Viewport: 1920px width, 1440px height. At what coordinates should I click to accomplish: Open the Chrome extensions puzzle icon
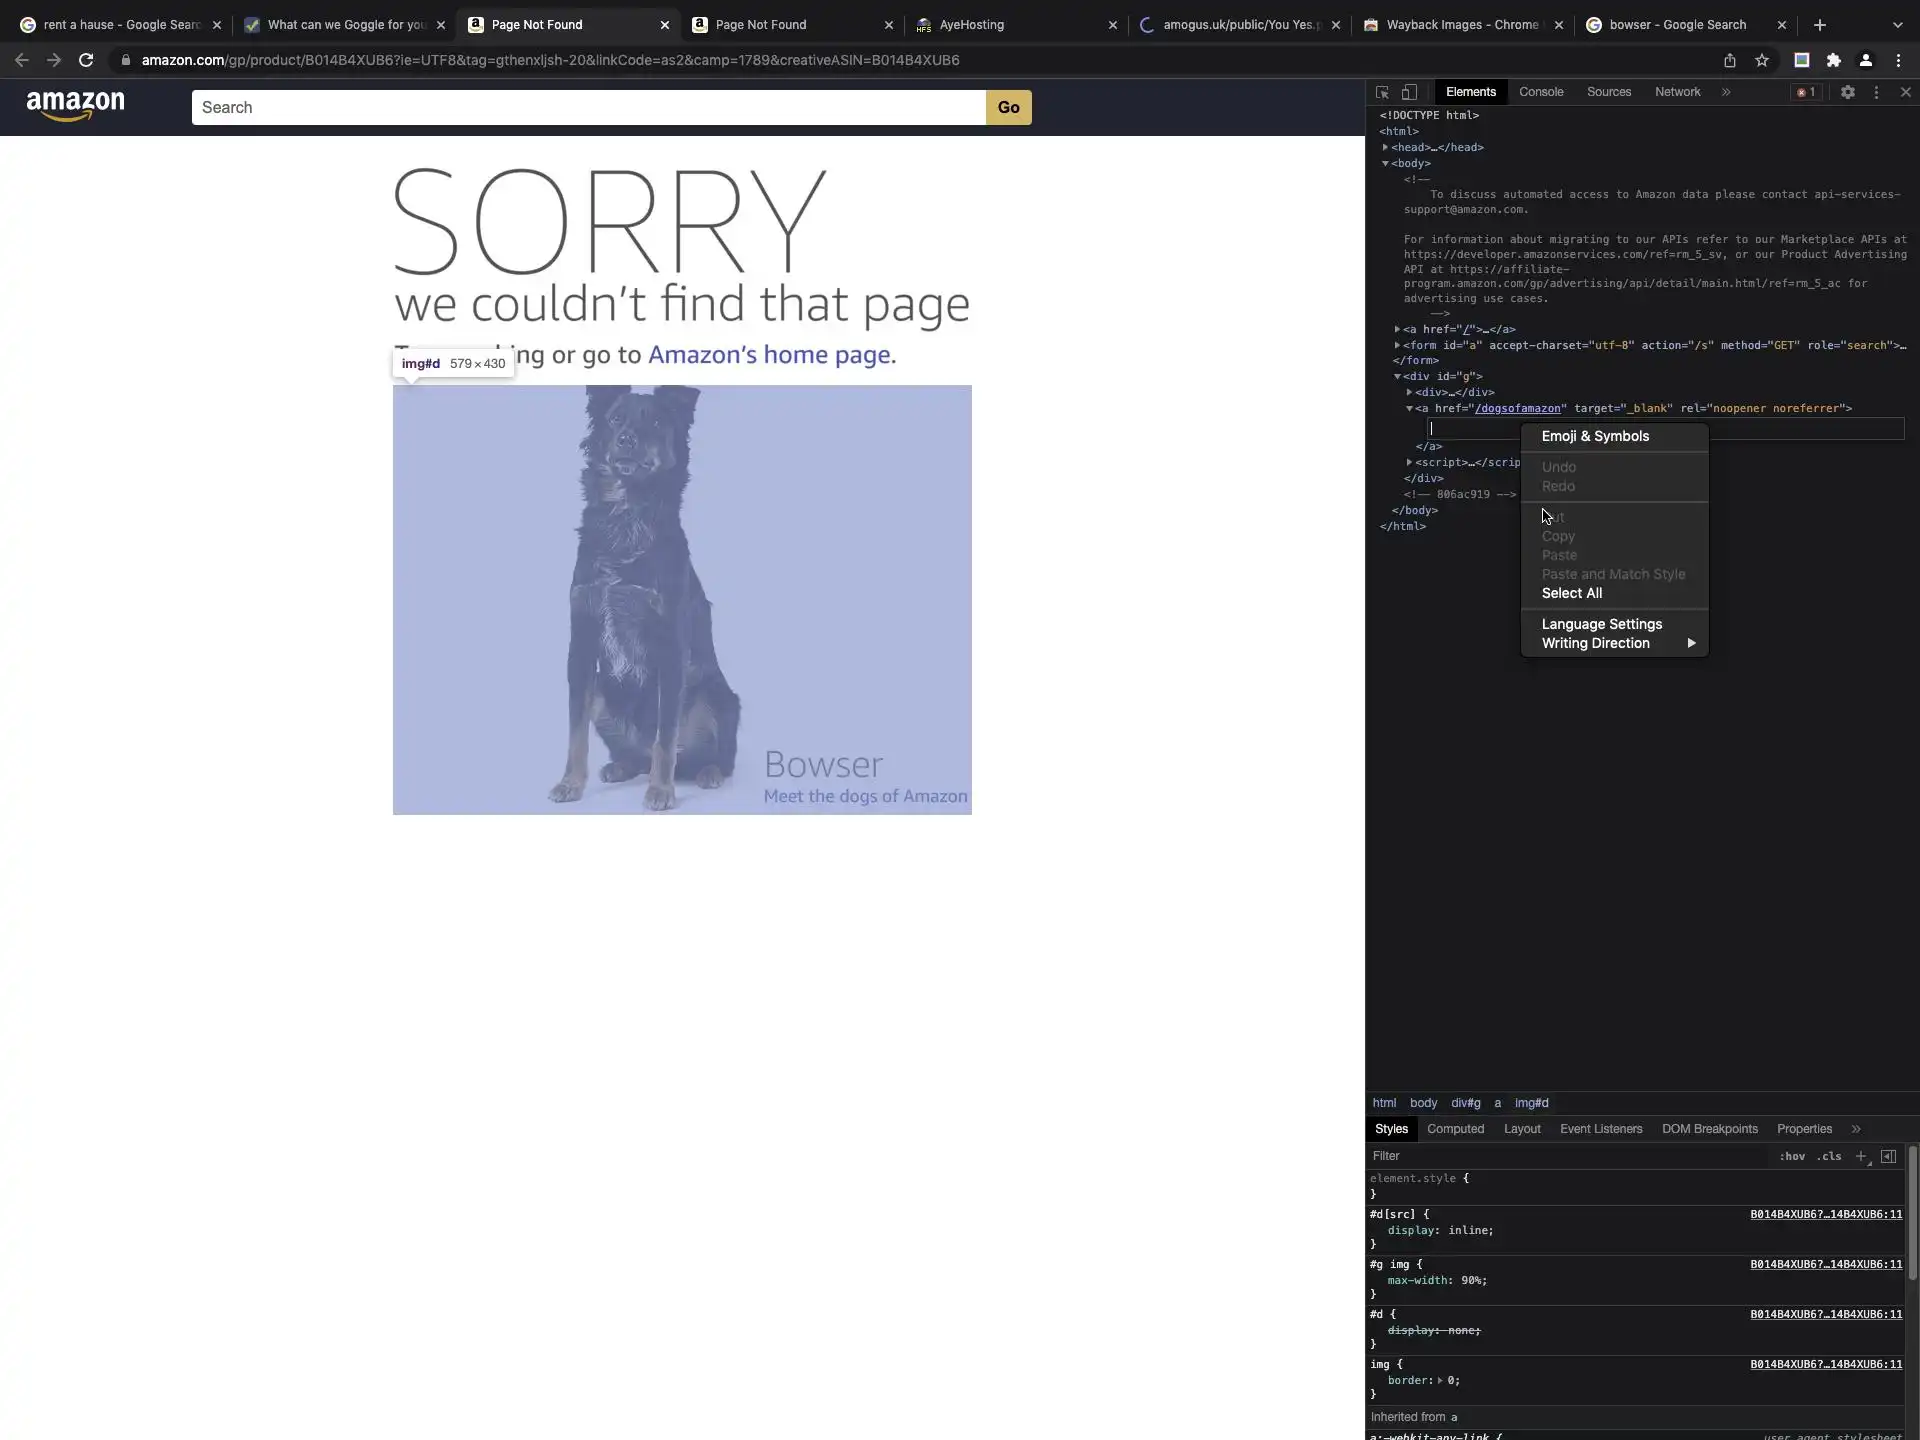pyautogui.click(x=1833, y=60)
